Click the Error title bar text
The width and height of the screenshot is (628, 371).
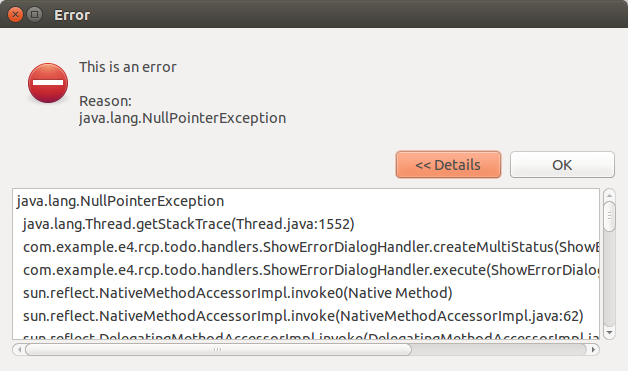(x=72, y=15)
